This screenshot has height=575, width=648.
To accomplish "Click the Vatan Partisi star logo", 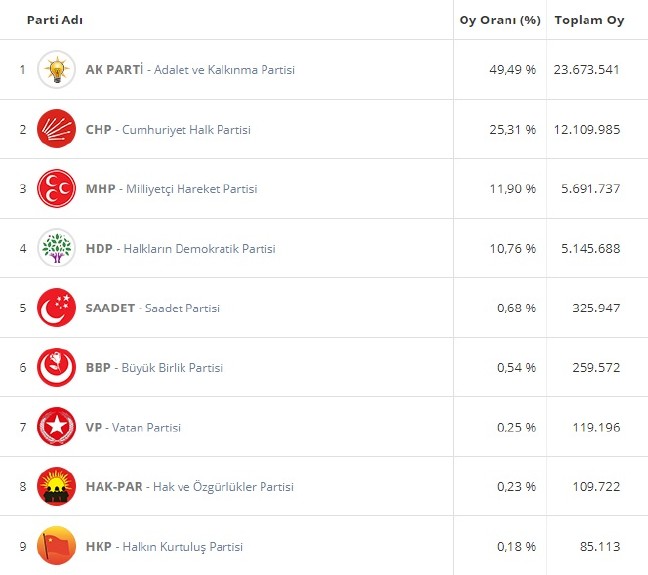I will click(x=56, y=427).
